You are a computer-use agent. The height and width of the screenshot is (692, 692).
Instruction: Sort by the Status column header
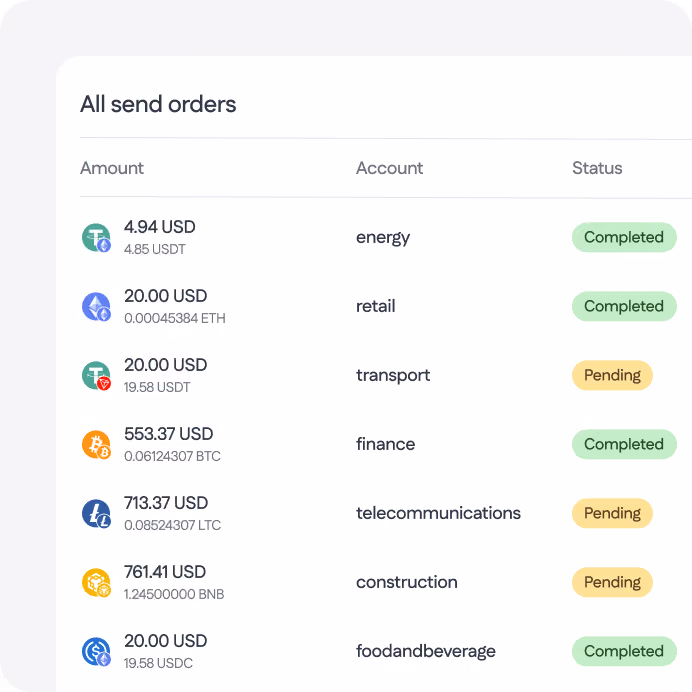(x=597, y=168)
